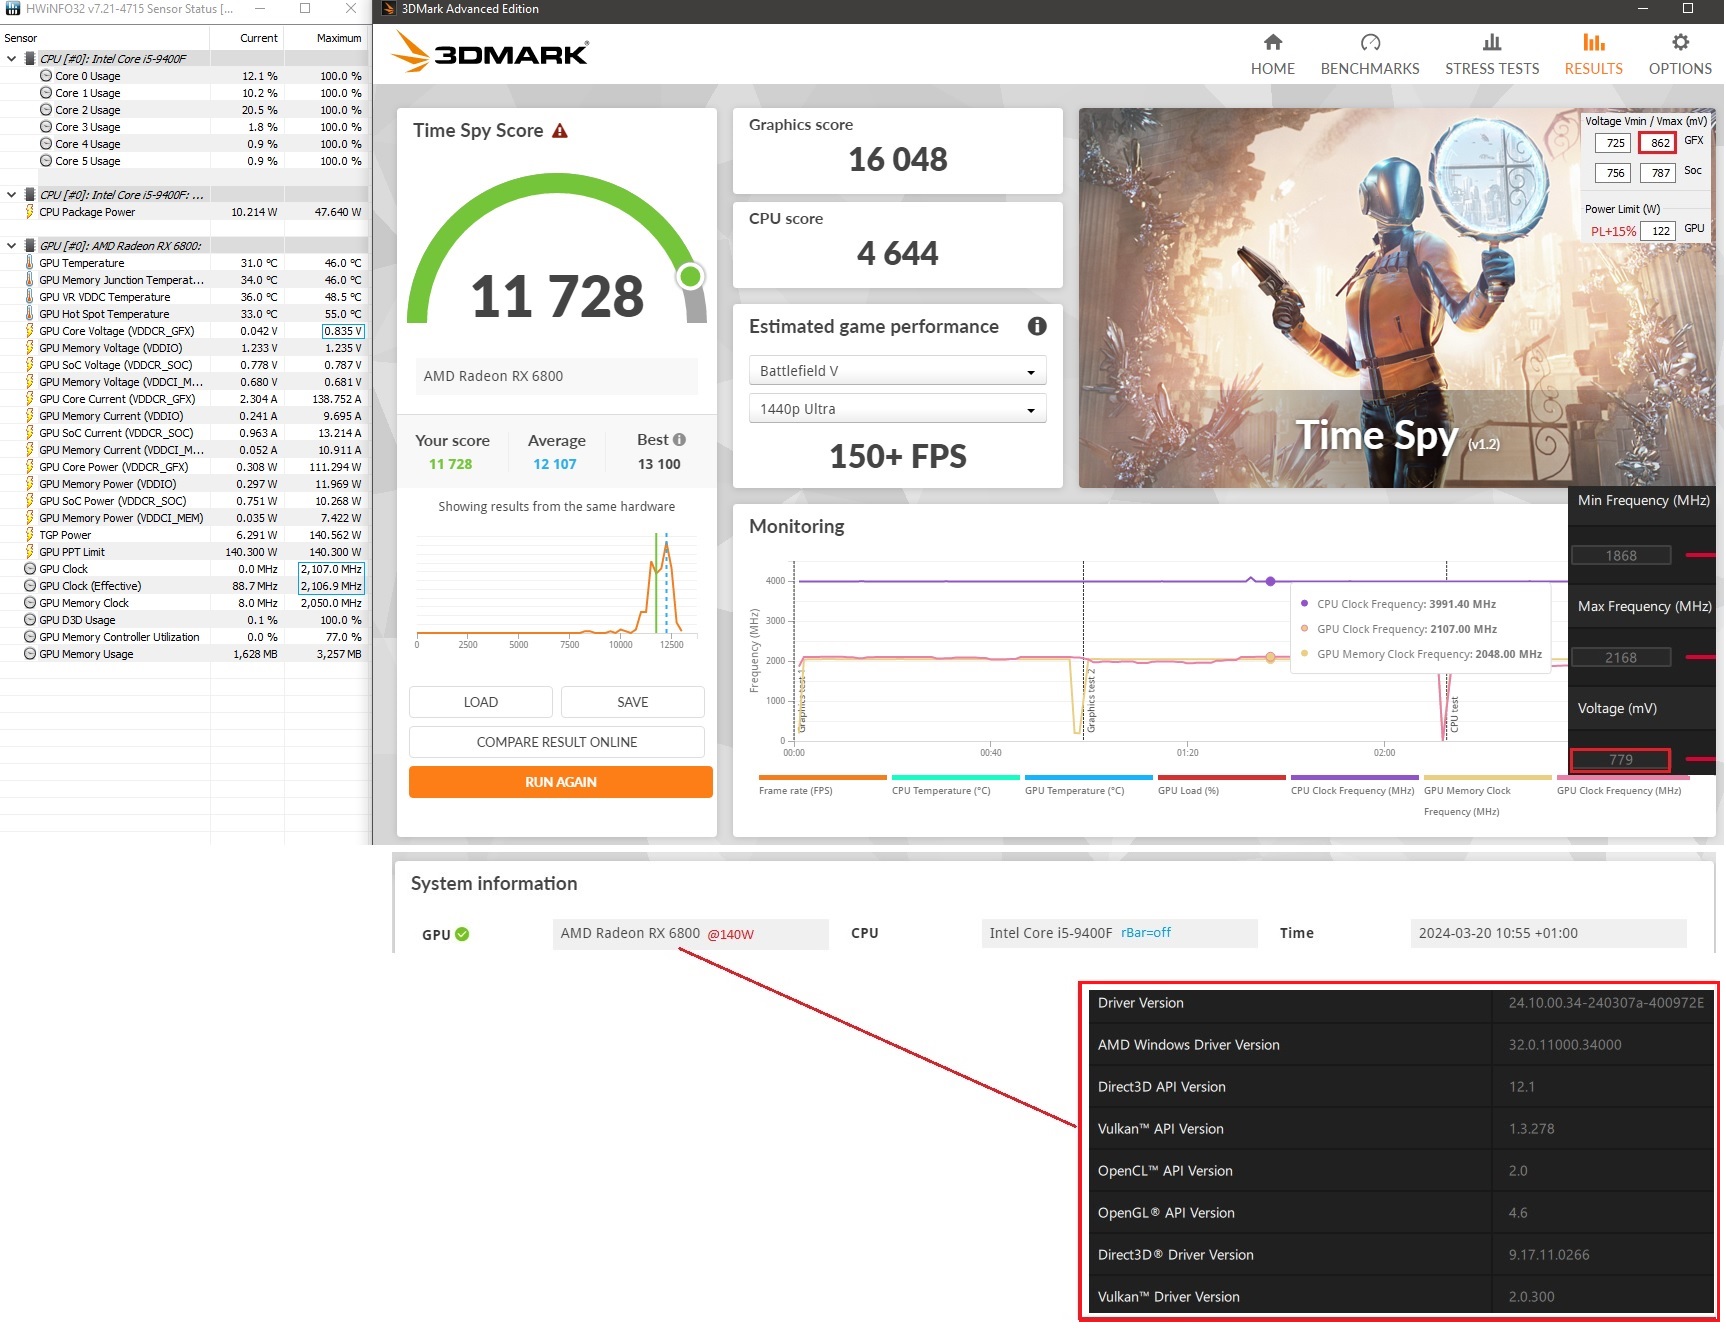
Task: Collapse the GPU [#0] AMD Radeon RX 6800 group
Action: (x=11, y=246)
